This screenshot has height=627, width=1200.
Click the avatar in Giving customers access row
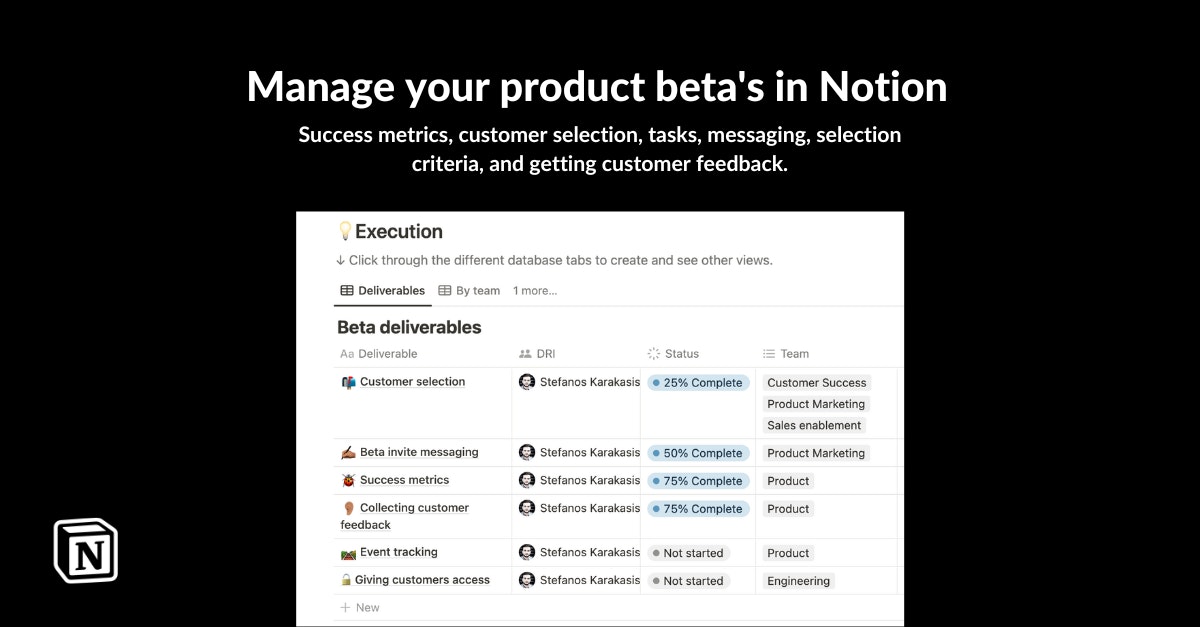click(x=527, y=580)
